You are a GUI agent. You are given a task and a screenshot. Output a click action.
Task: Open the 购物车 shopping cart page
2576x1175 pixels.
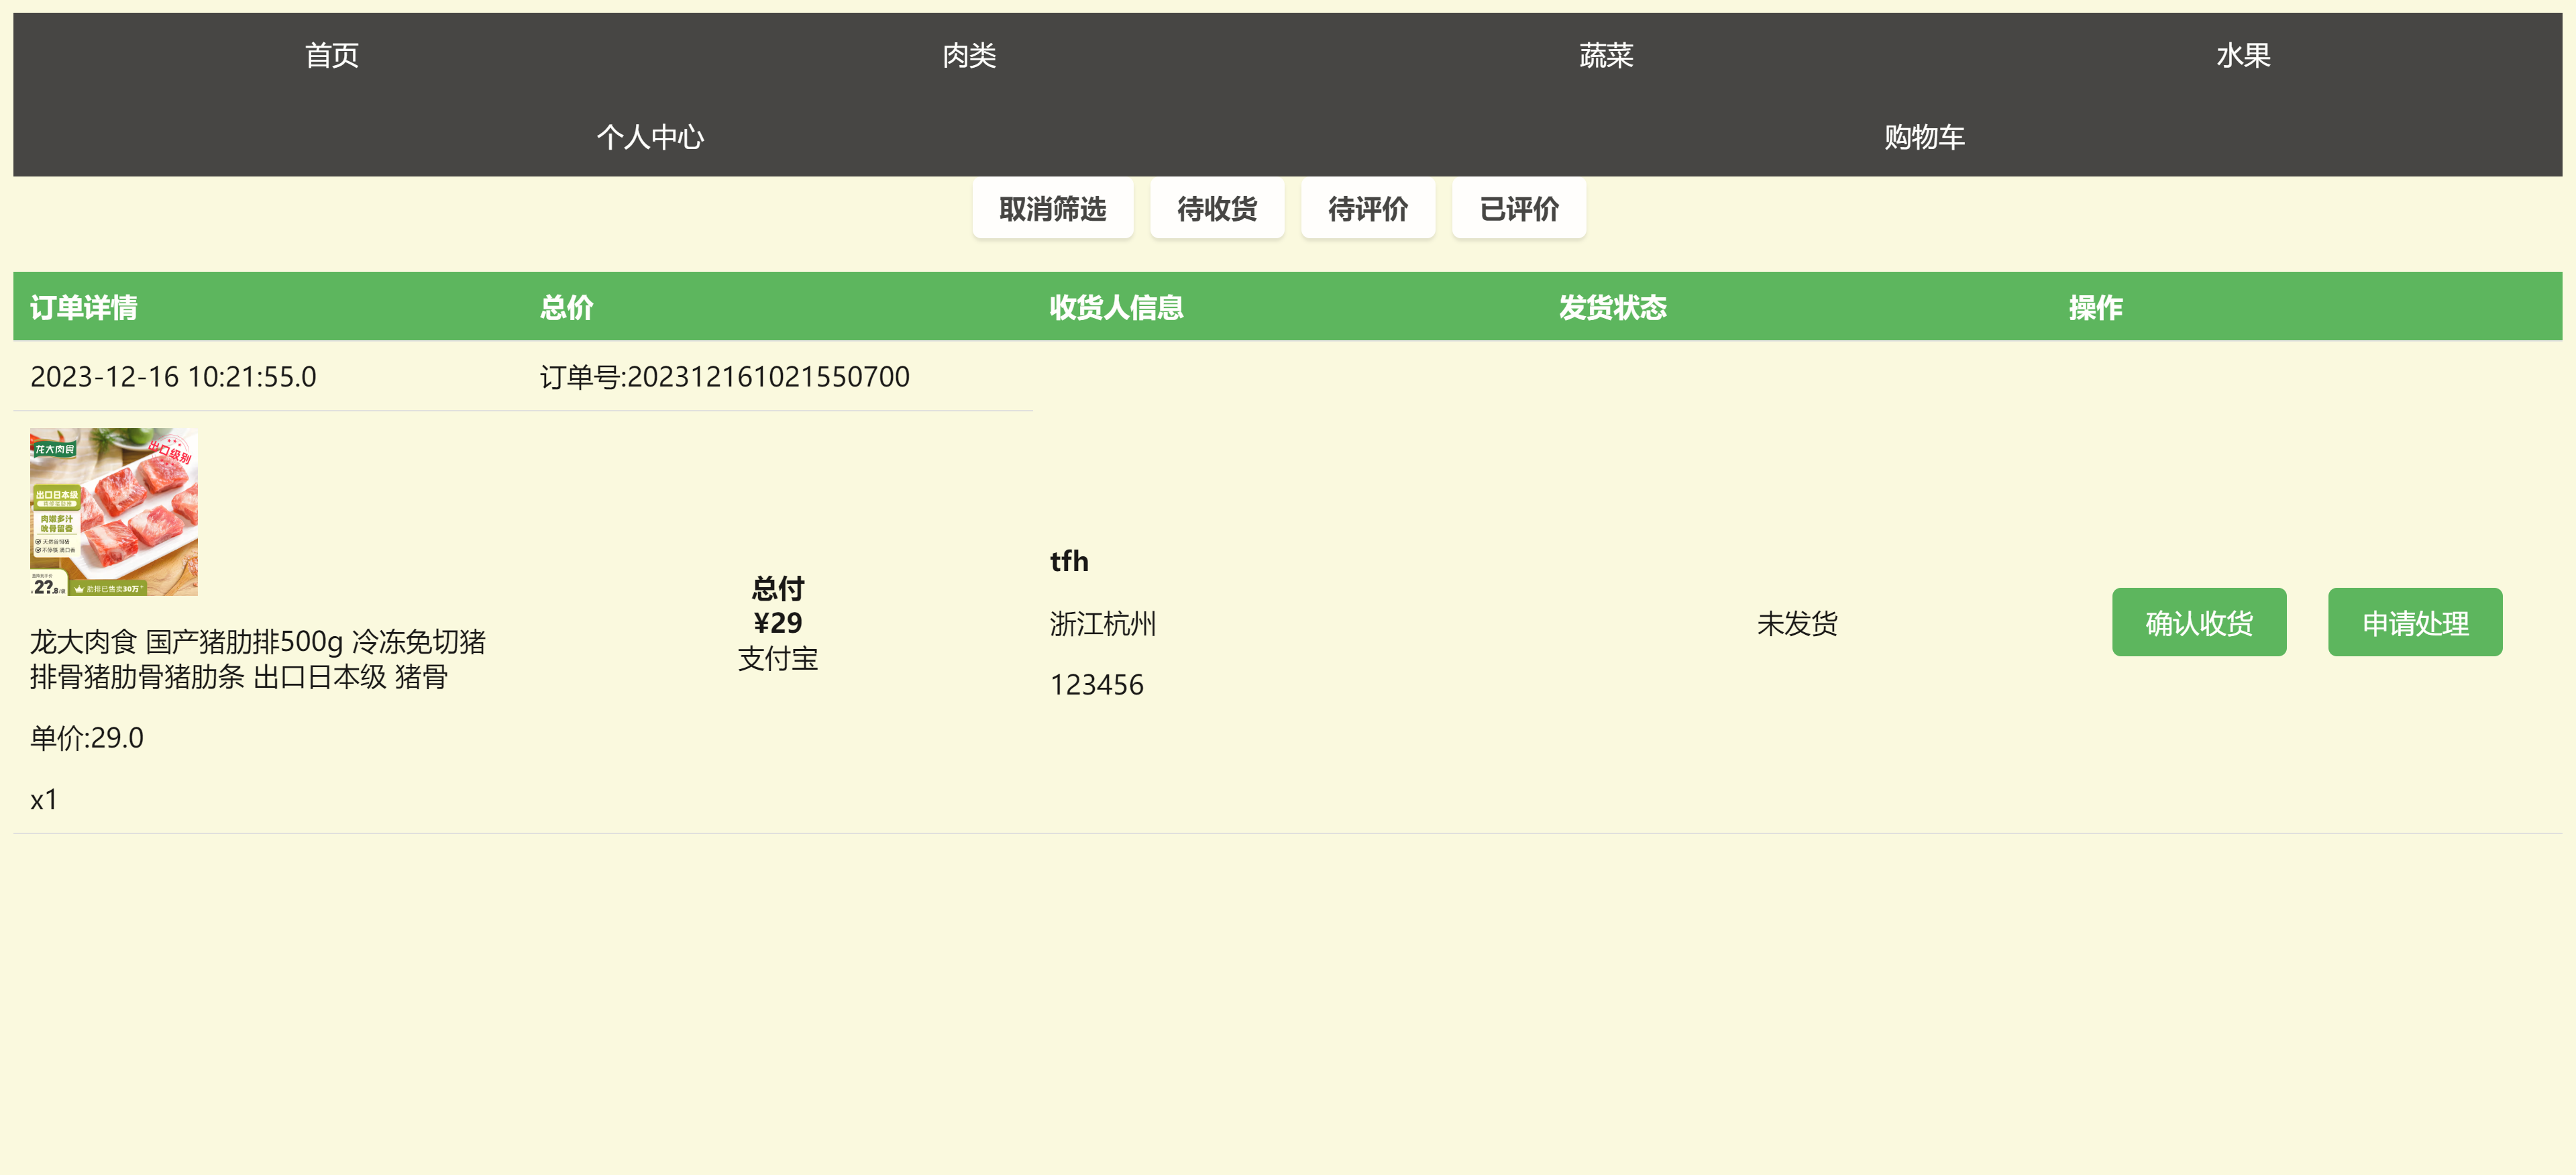1922,137
